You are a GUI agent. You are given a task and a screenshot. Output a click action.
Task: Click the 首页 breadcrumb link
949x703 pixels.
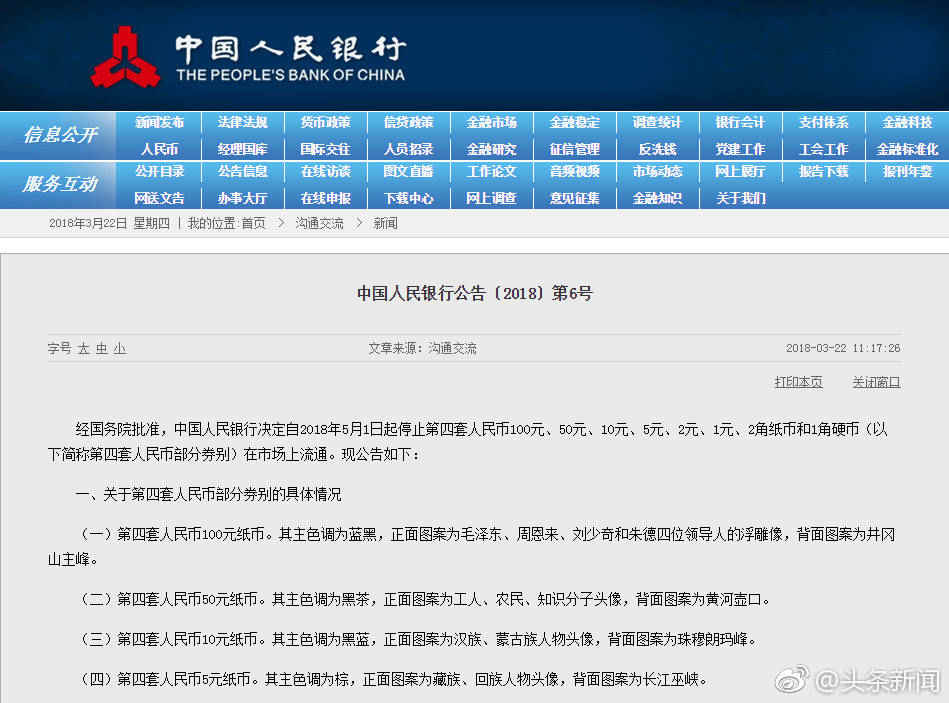(253, 223)
